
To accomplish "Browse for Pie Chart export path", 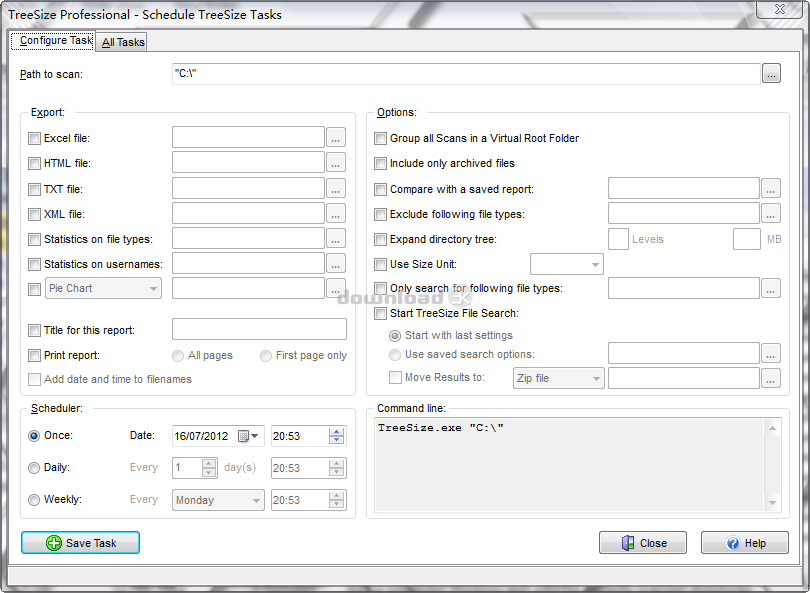I will point(336,288).
